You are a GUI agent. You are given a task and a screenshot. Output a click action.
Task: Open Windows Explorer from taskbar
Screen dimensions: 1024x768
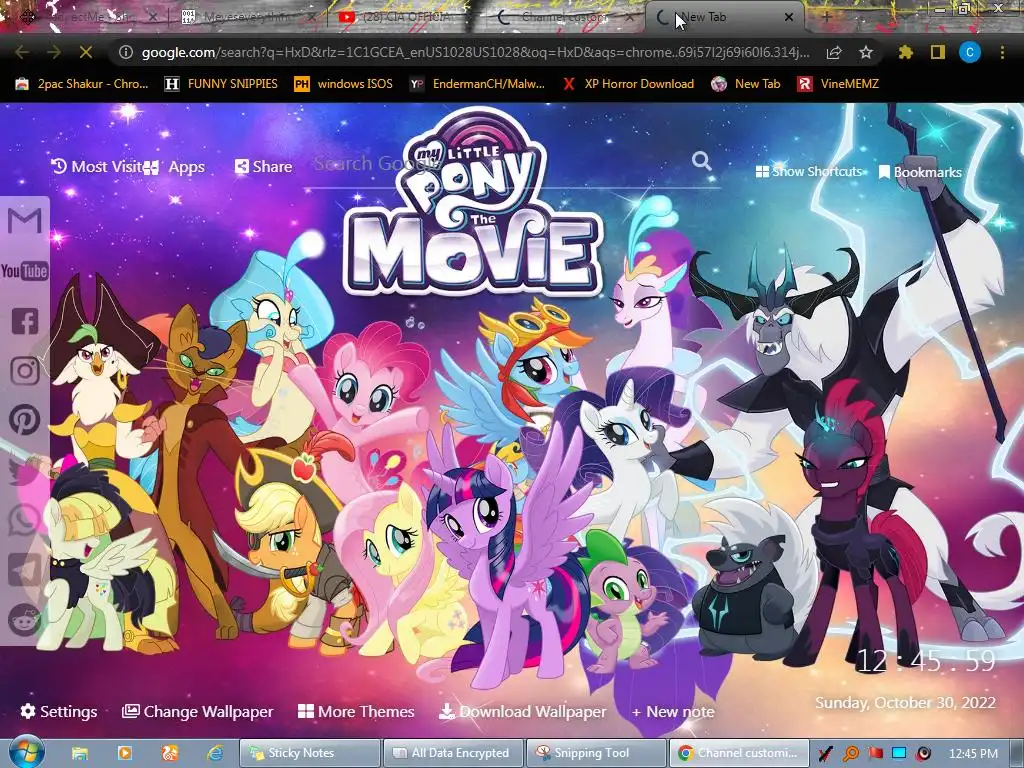click(x=80, y=753)
